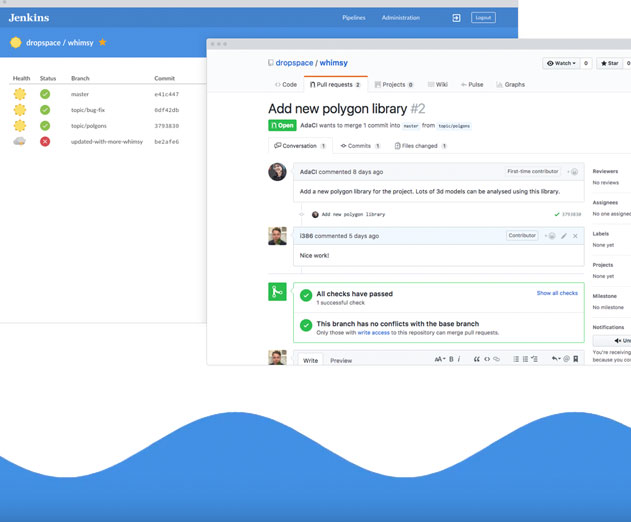Open the text size AA dropdown

pos(439,359)
